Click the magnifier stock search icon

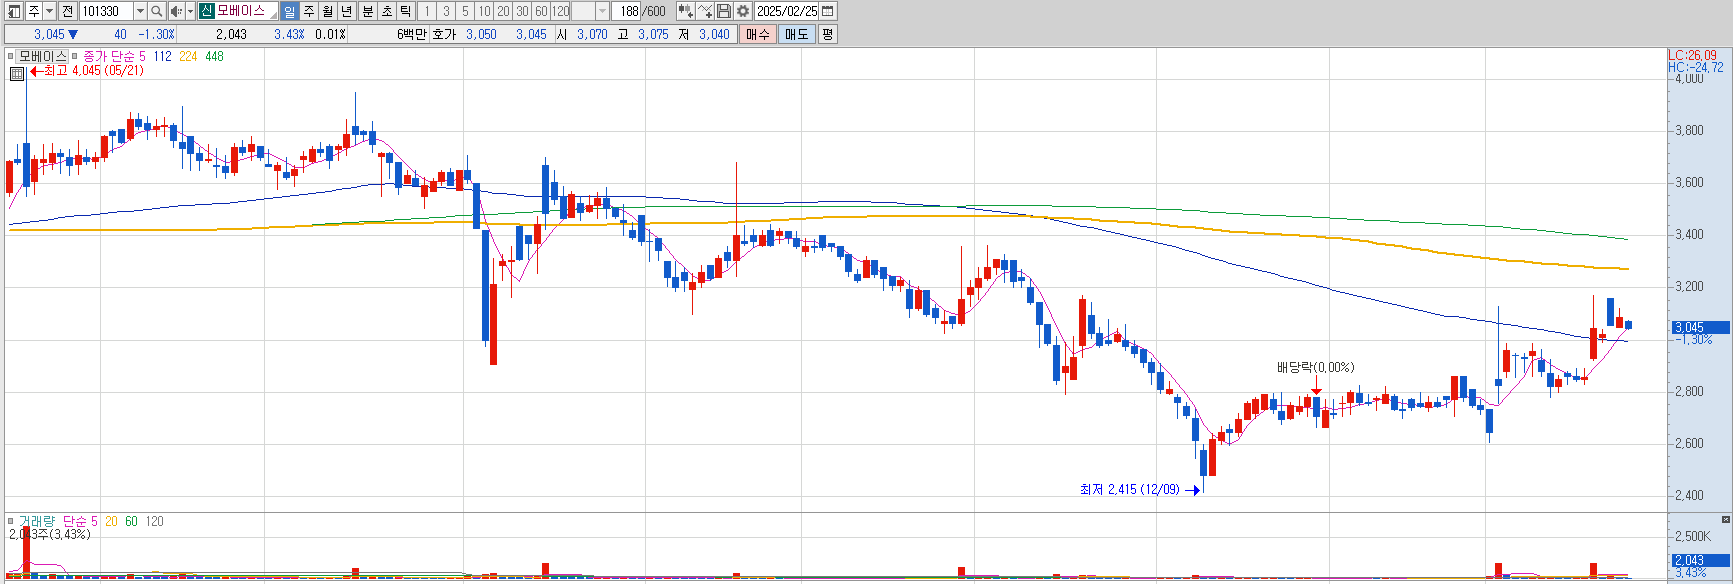(x=157, y=11)
